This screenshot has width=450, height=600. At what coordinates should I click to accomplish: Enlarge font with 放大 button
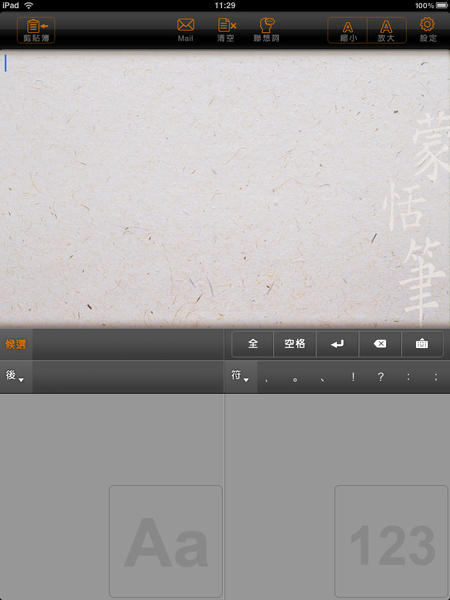point(386,30)
